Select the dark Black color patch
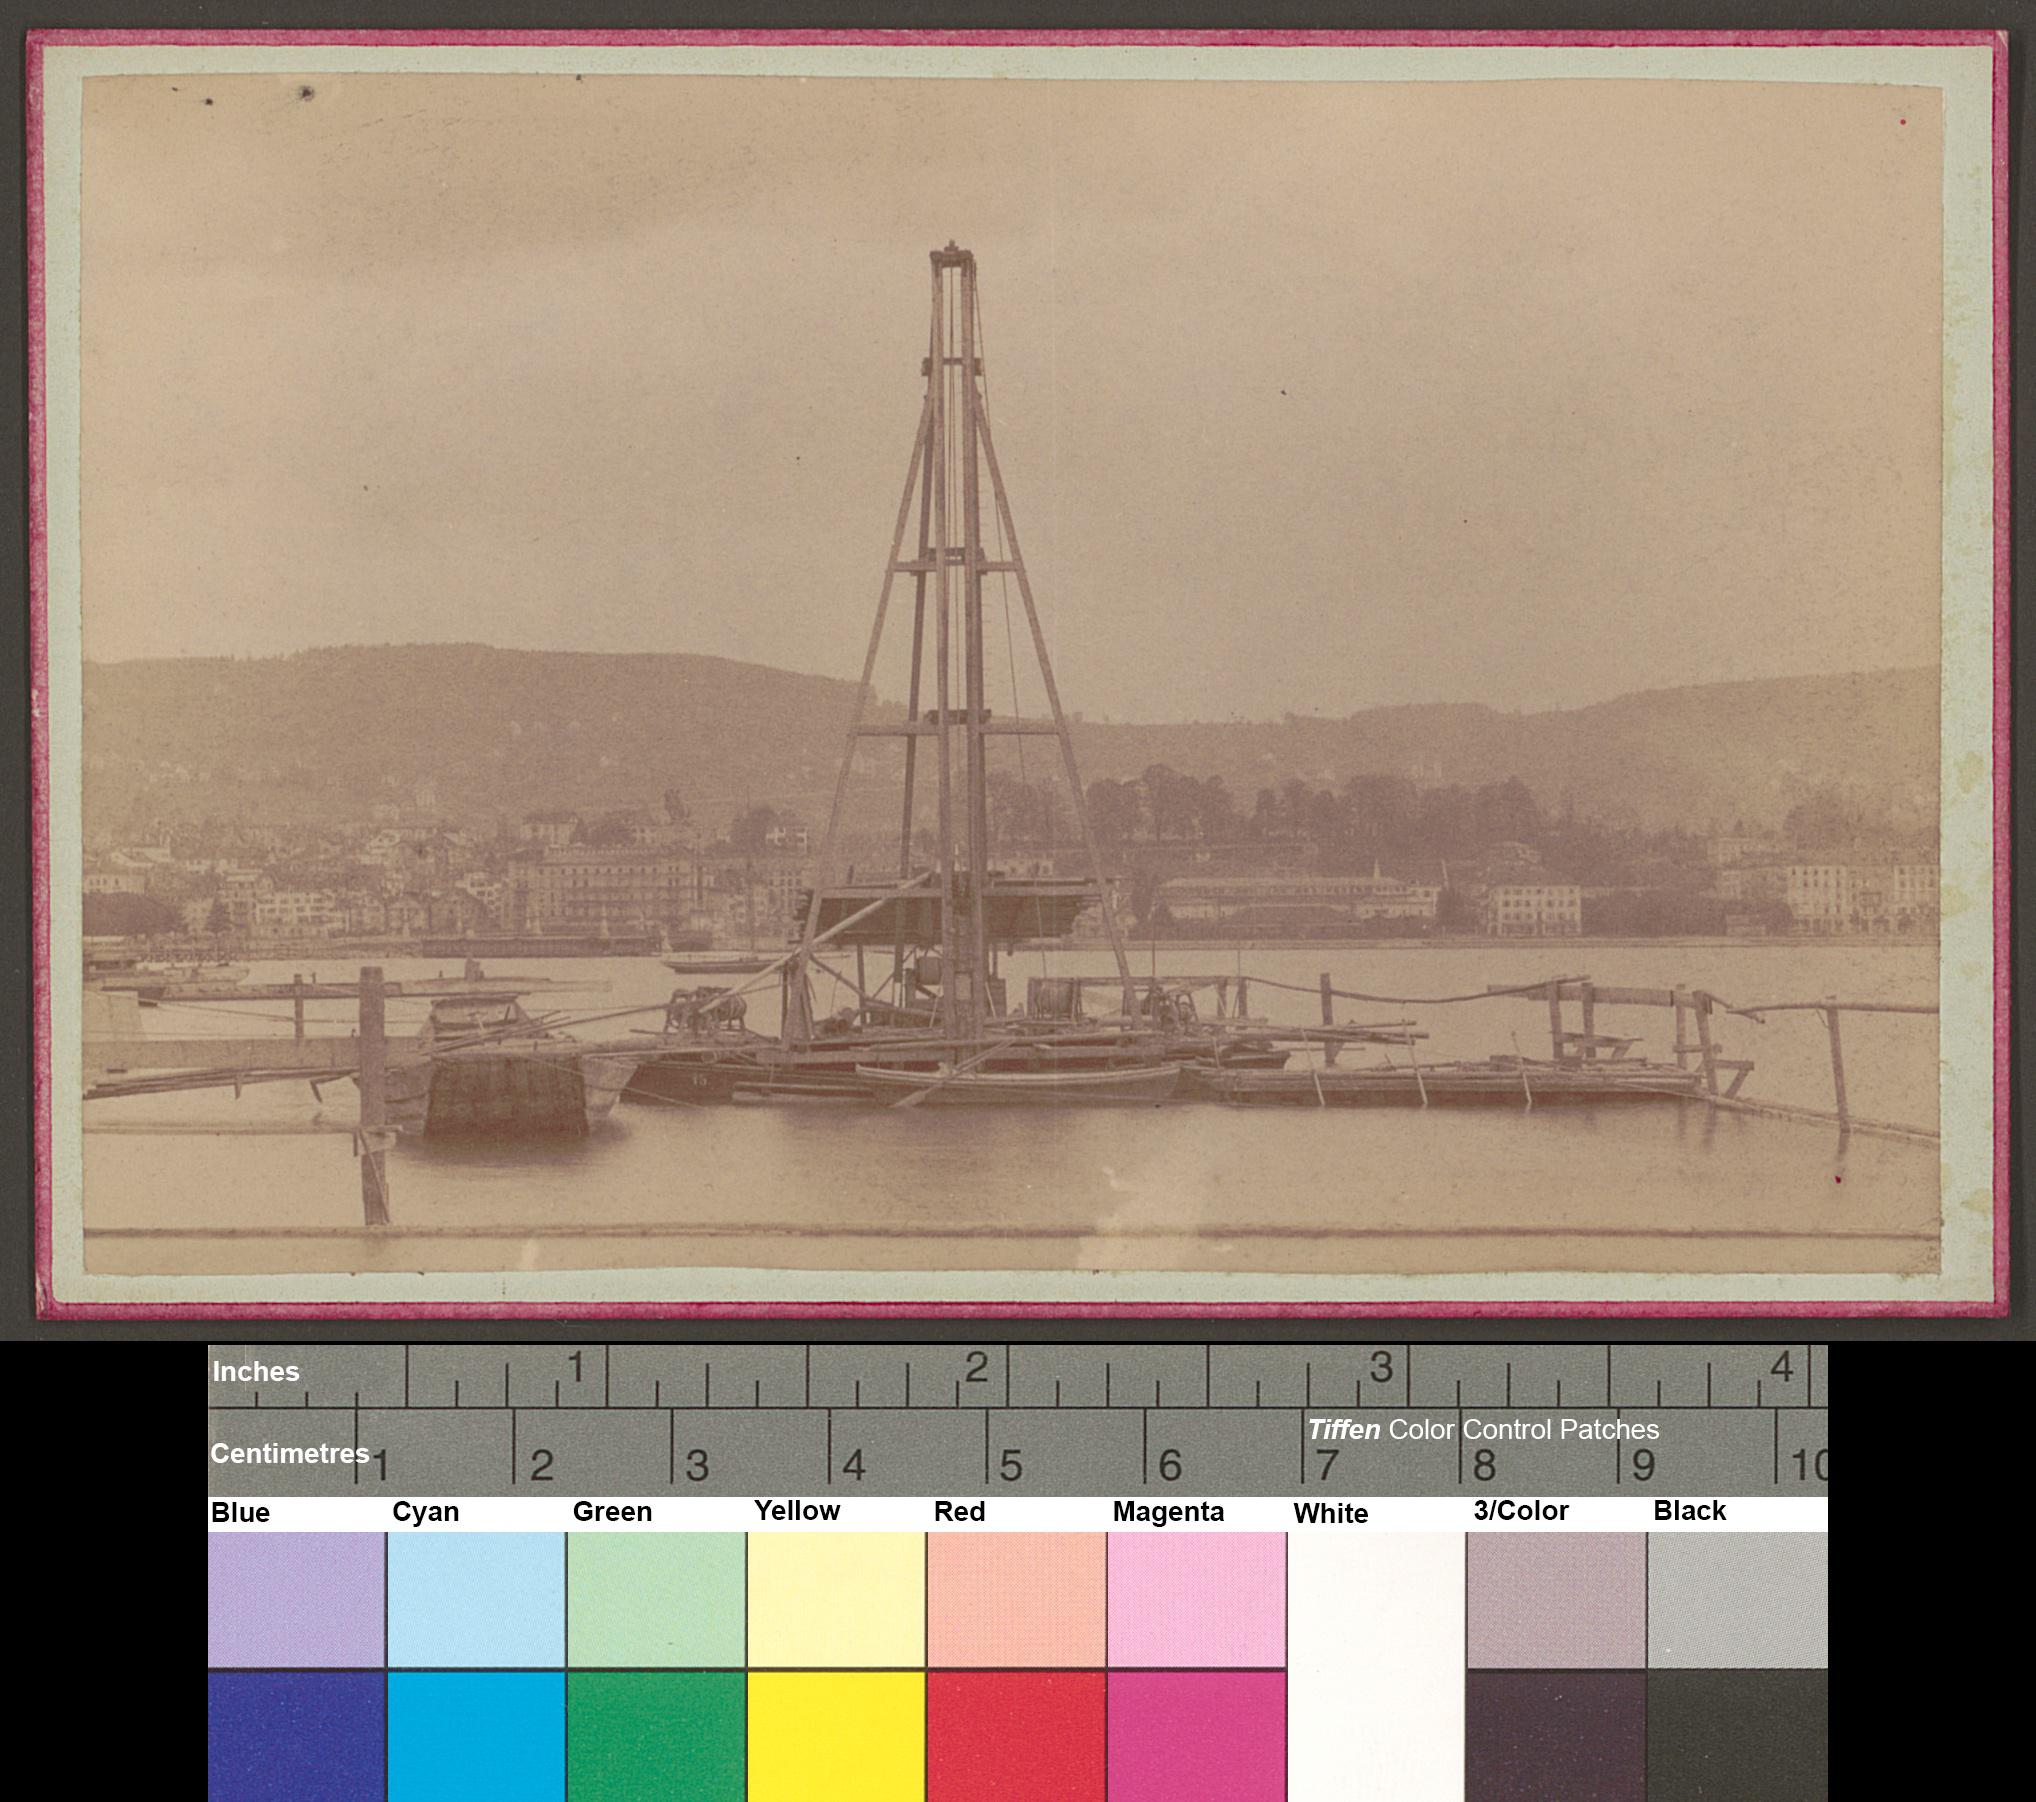This screenshot has width=2036, height=1802. 1737,1736
